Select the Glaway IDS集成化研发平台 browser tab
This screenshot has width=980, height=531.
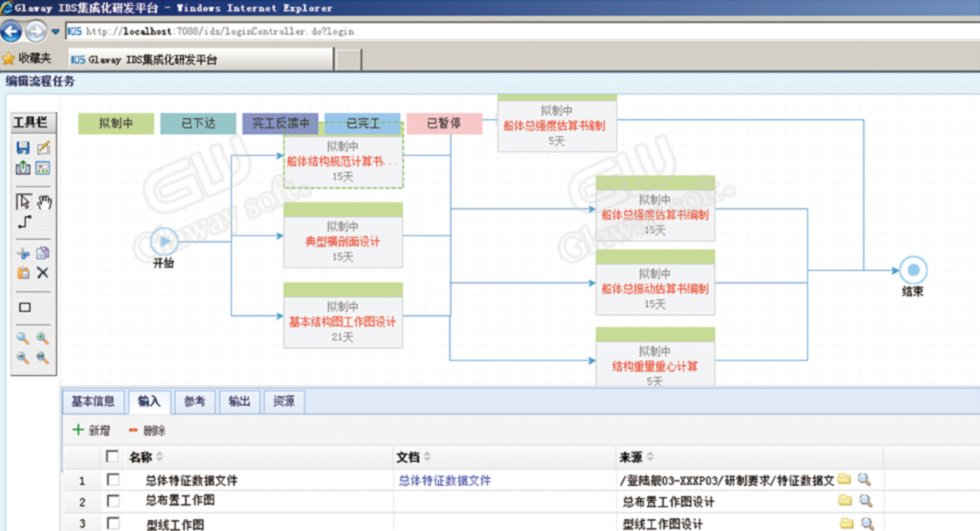(x=201, y=59)
